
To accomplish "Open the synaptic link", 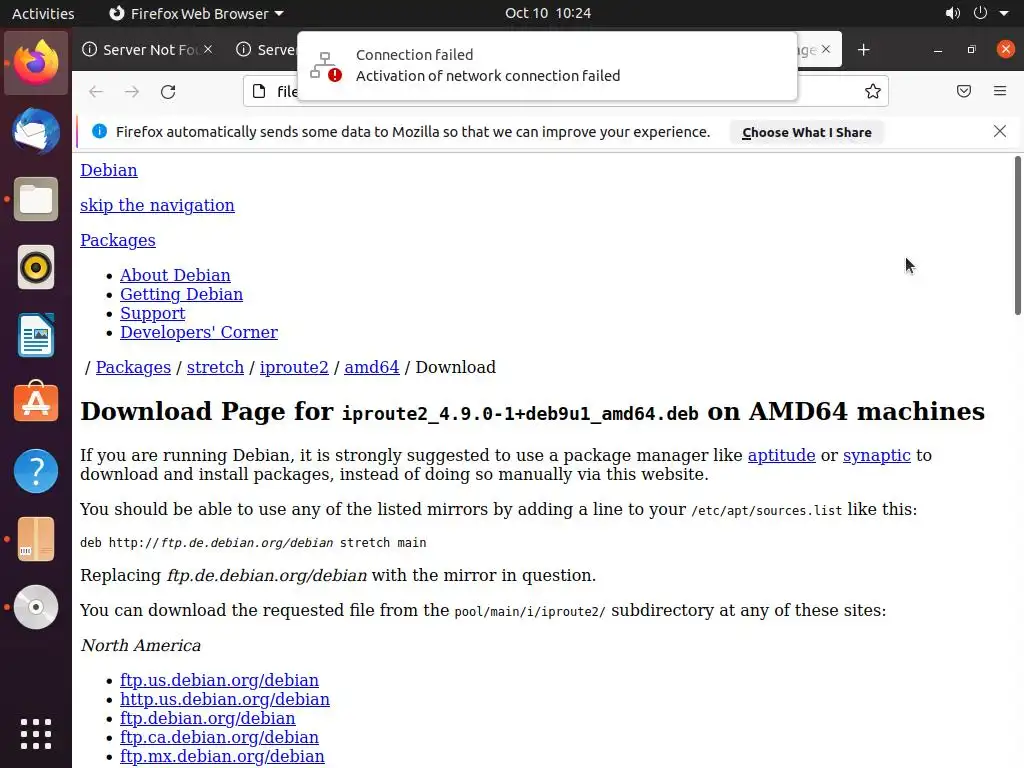I will pyautogui.click(x=876, y=455).
